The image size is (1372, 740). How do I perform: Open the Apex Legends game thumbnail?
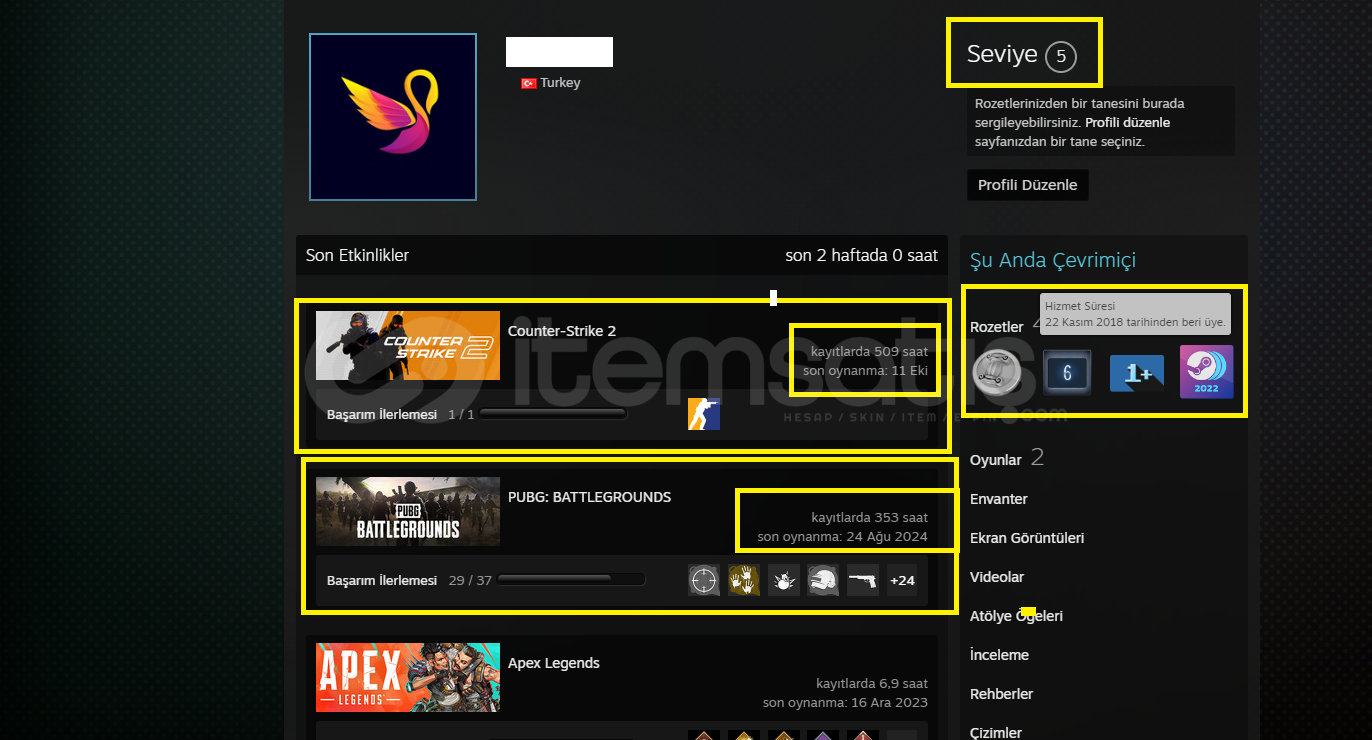pyautogui.click(x=408, y=677)
